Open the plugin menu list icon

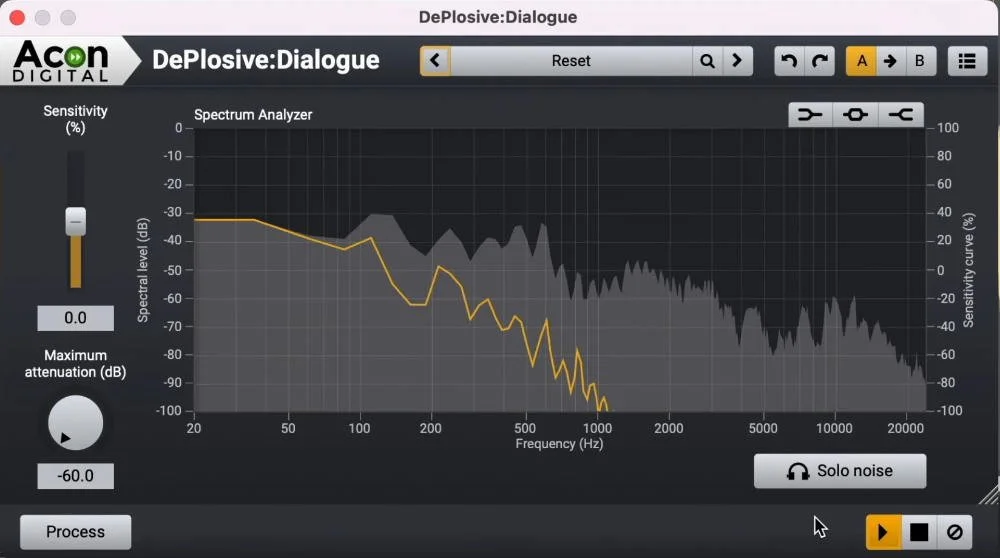967,61
